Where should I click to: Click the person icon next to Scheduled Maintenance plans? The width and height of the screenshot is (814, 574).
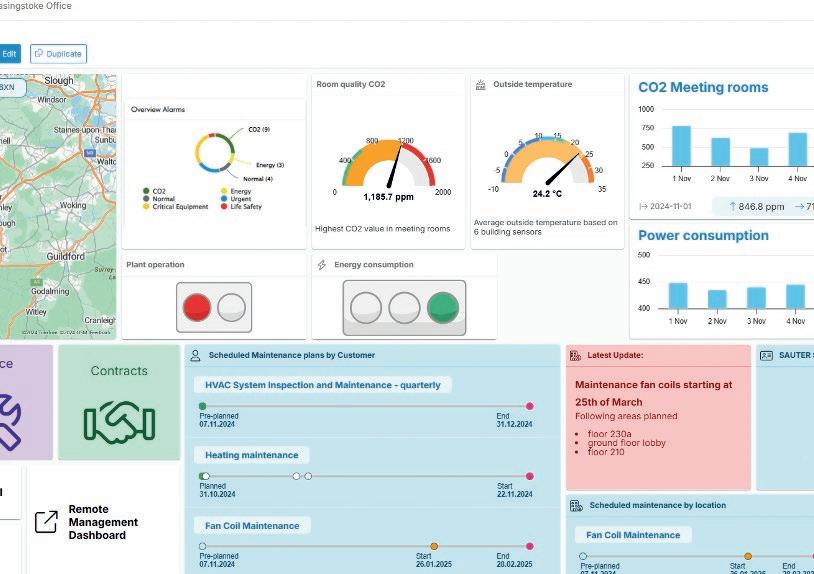(x=195, y=356)
